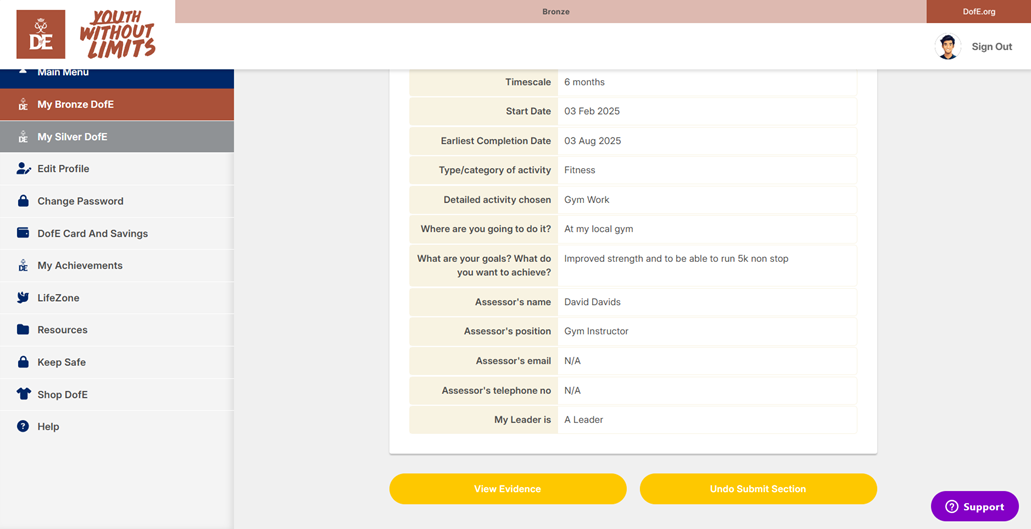Click the Resources folder icon
The height and width of the screenshot is (529, 1031).
tap(23, 330)
